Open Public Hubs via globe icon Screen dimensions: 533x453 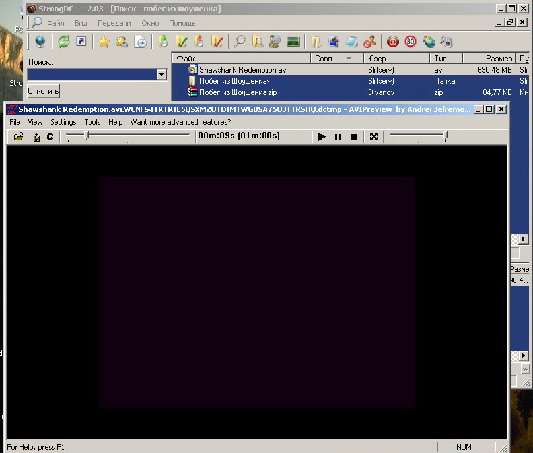tap(40, 41)
